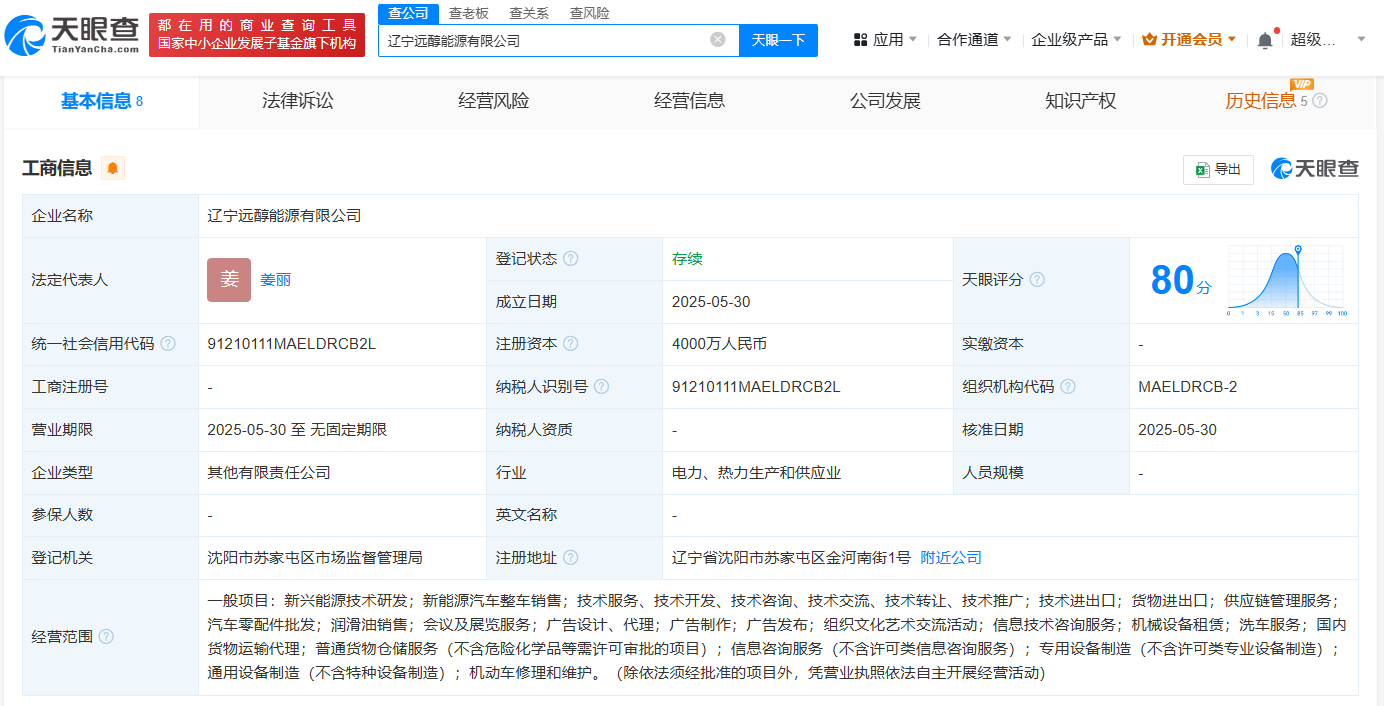Click help icon next to 经营范围
1384x706 pixels.
[106, 637]
